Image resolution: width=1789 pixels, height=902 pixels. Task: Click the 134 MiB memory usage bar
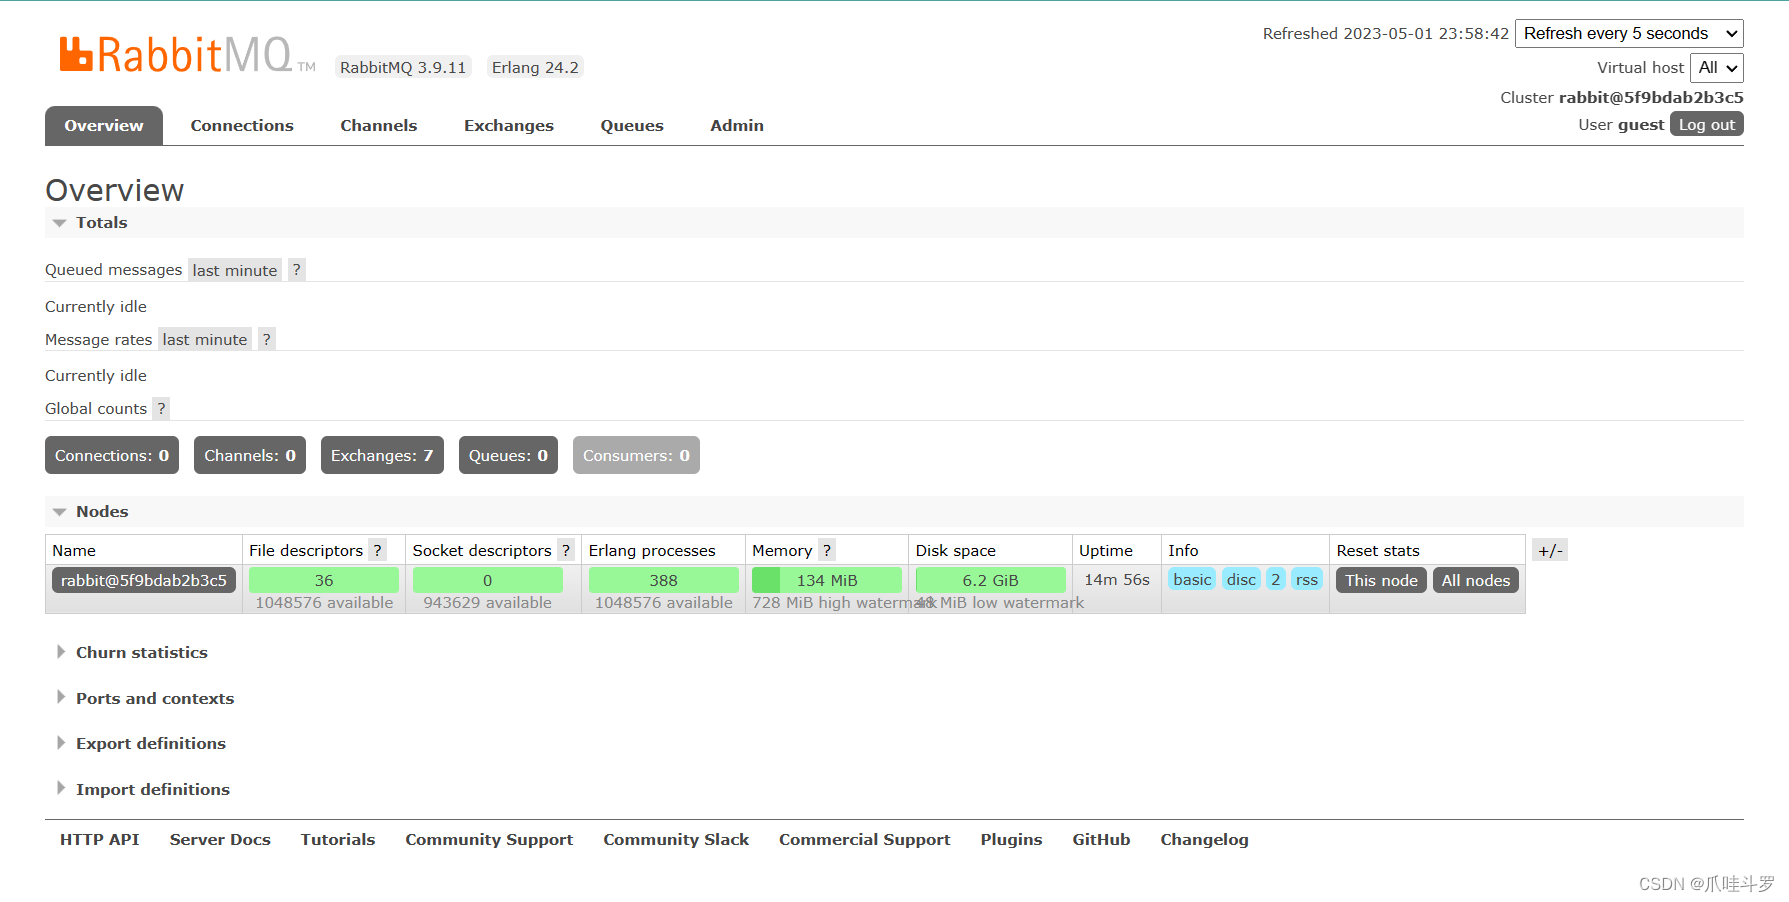(827, 580)
